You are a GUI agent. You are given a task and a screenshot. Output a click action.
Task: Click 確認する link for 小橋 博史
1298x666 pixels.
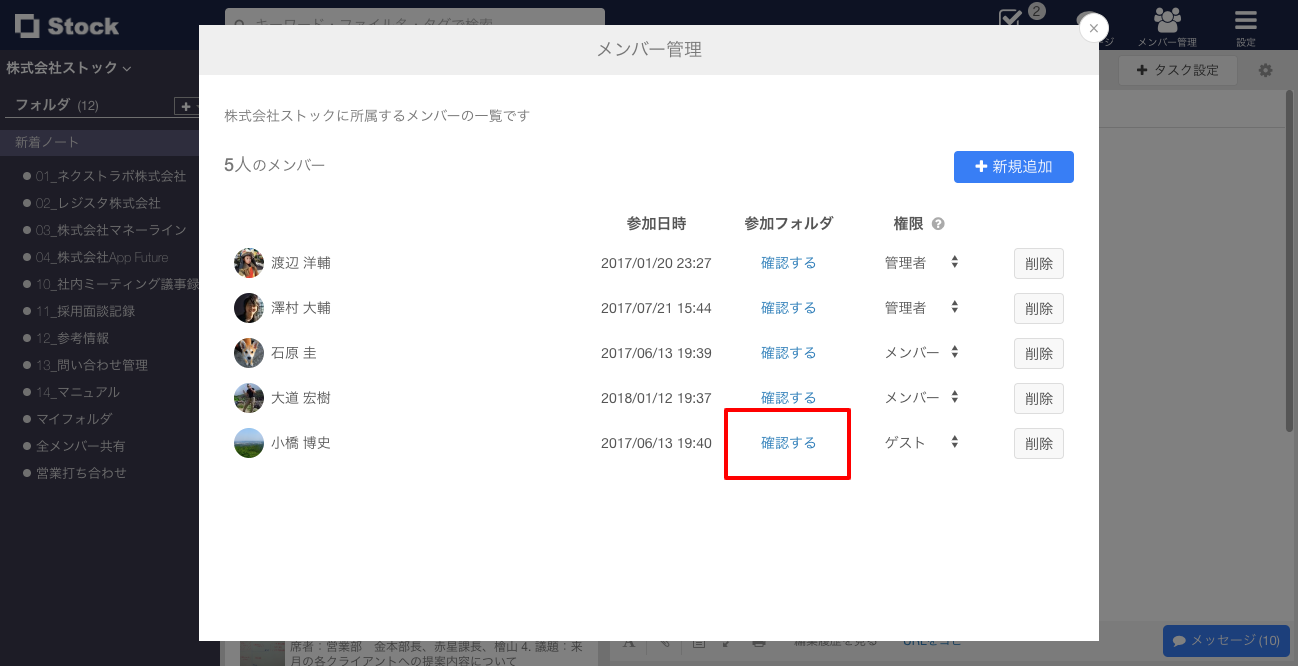tap(788, 443)
